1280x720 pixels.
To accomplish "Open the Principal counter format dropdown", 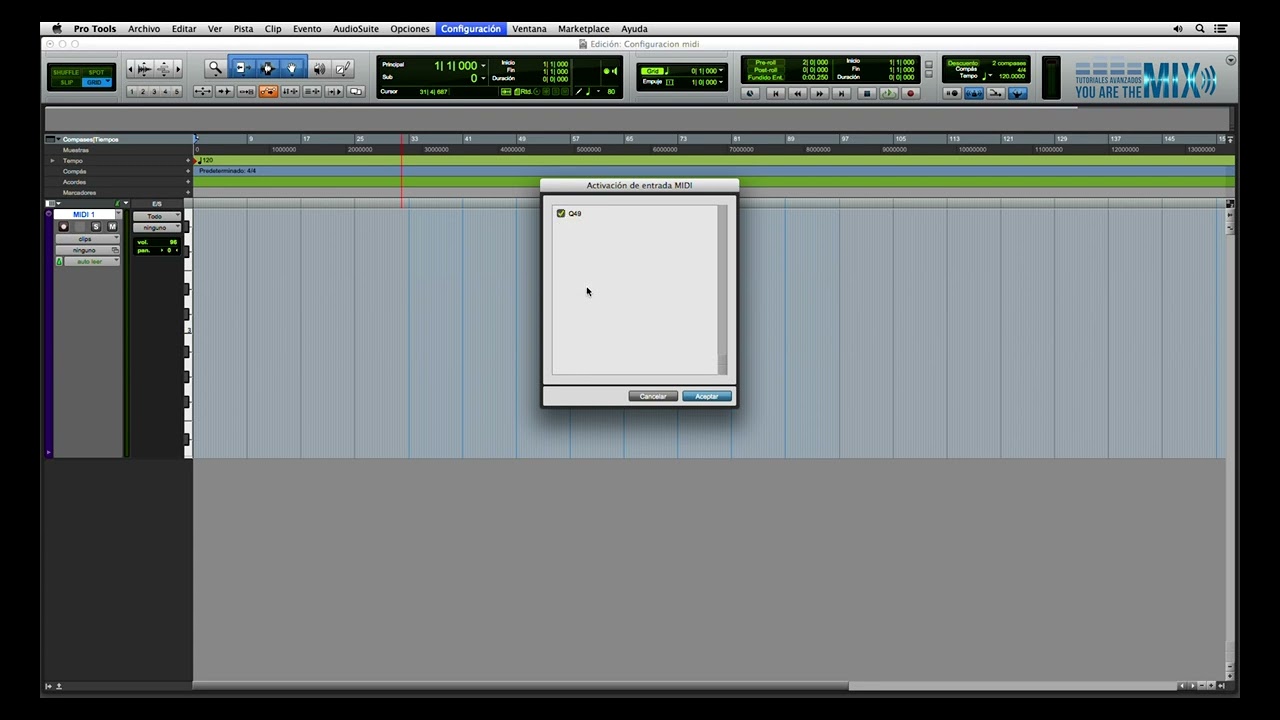I will [484, 65].
